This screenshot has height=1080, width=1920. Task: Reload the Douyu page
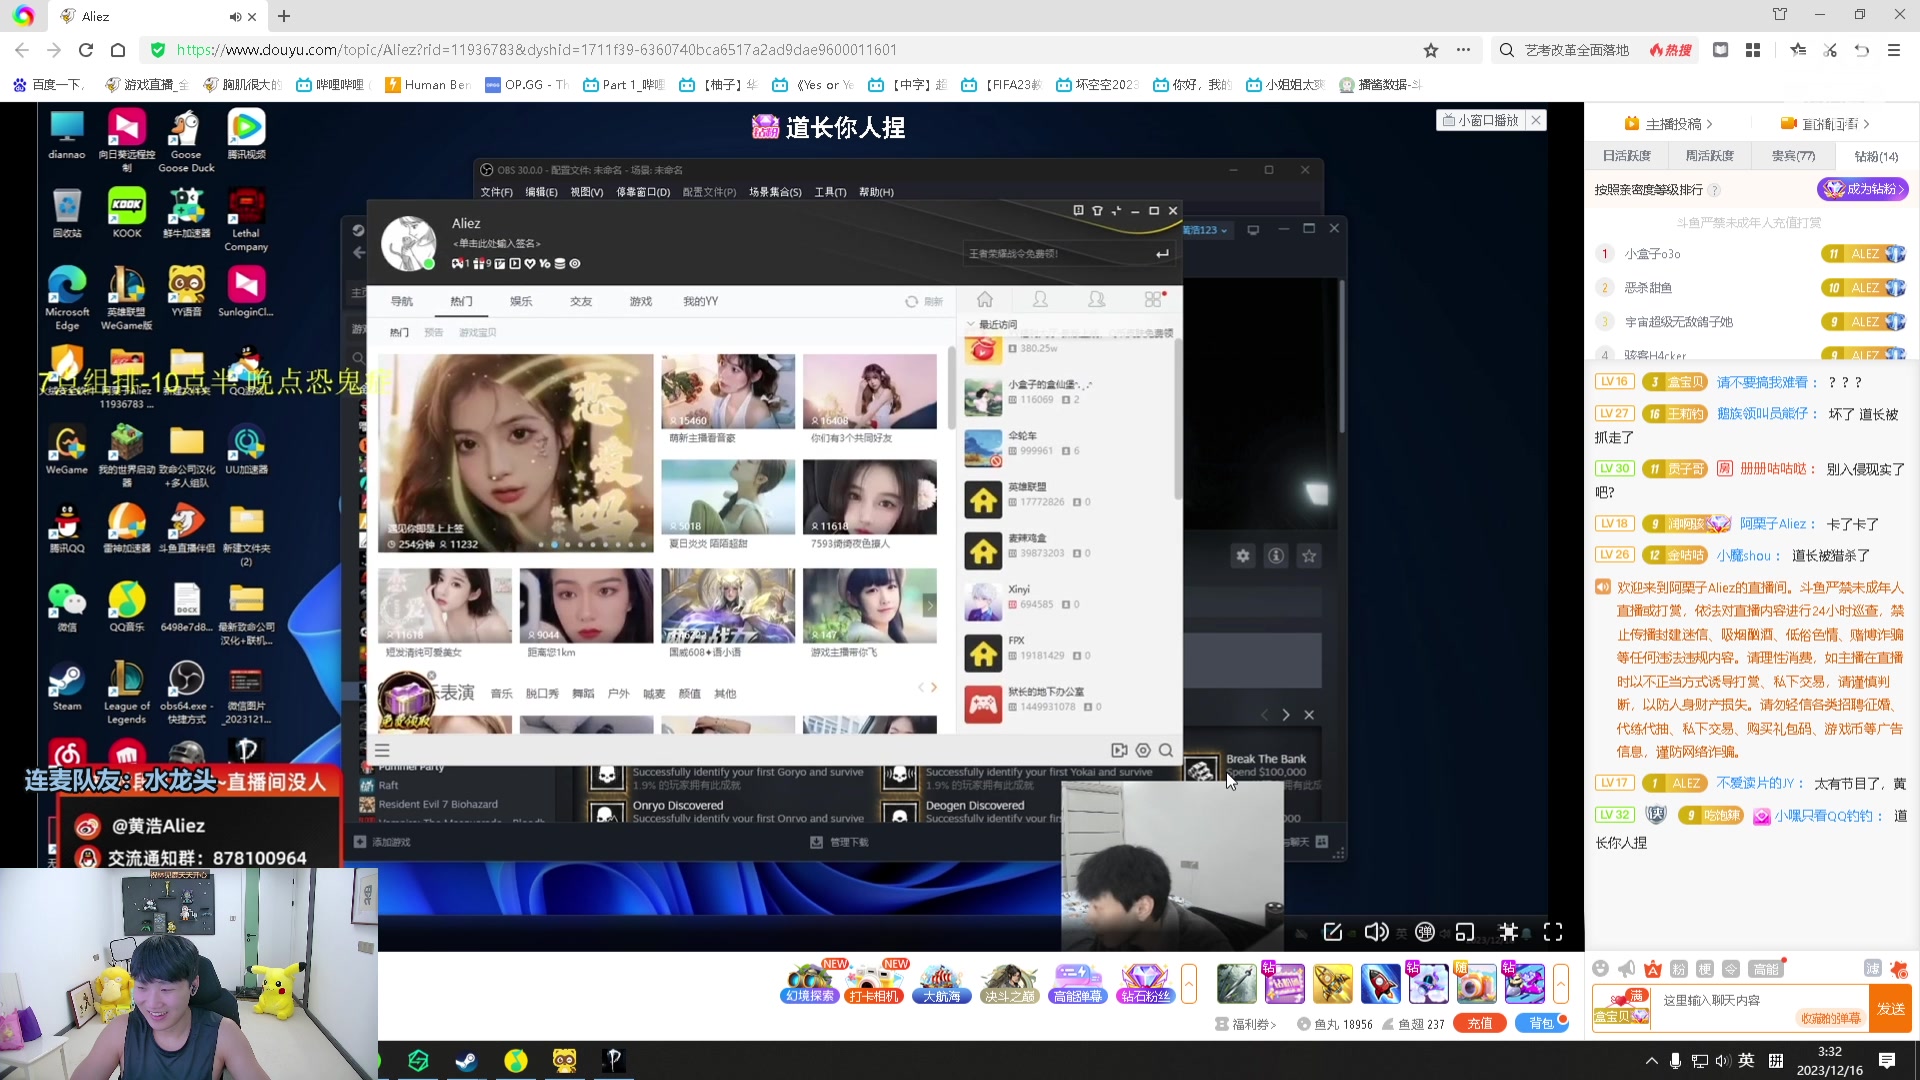pyautogui.click(x=86, y=50)
